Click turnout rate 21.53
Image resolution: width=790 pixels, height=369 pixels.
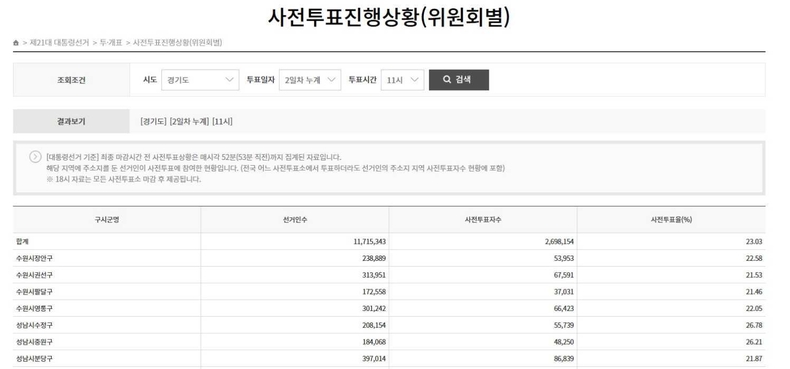[x=754, y=275]
